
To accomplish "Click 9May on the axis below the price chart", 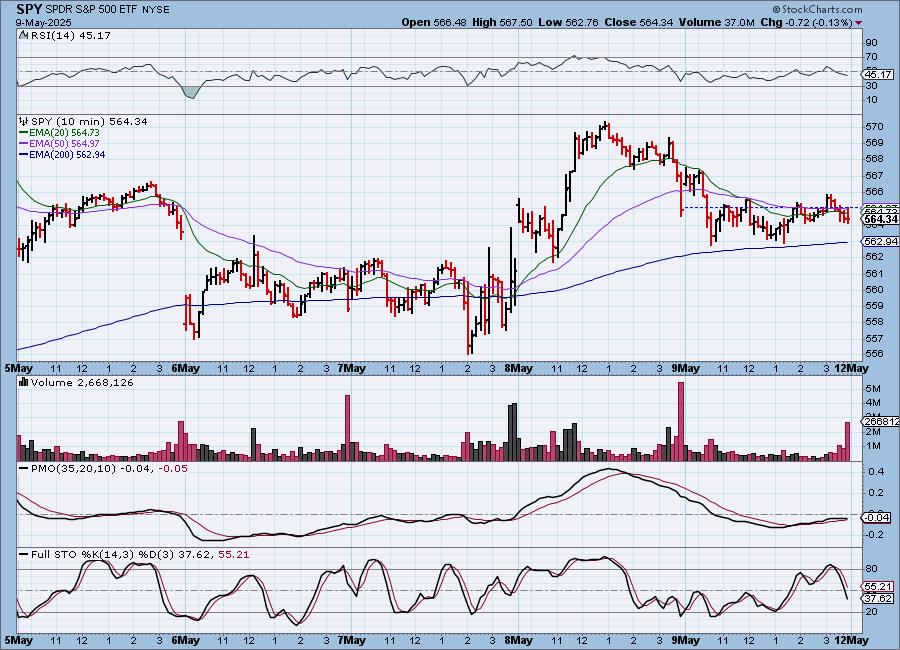I will [x=685, y=368].
